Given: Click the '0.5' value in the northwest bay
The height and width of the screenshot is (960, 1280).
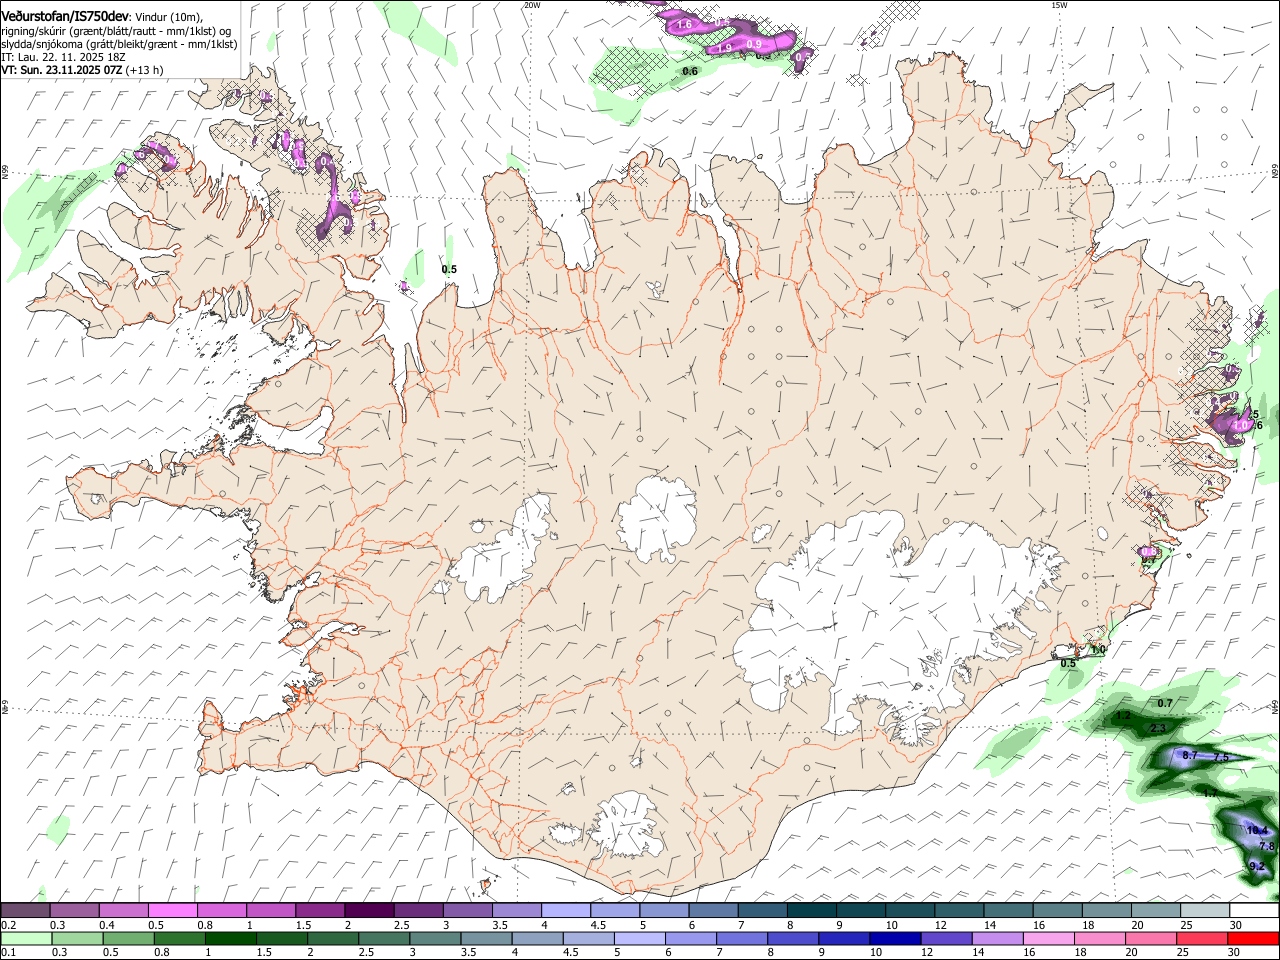Looking at the screenshot, I should pos(449,269).
